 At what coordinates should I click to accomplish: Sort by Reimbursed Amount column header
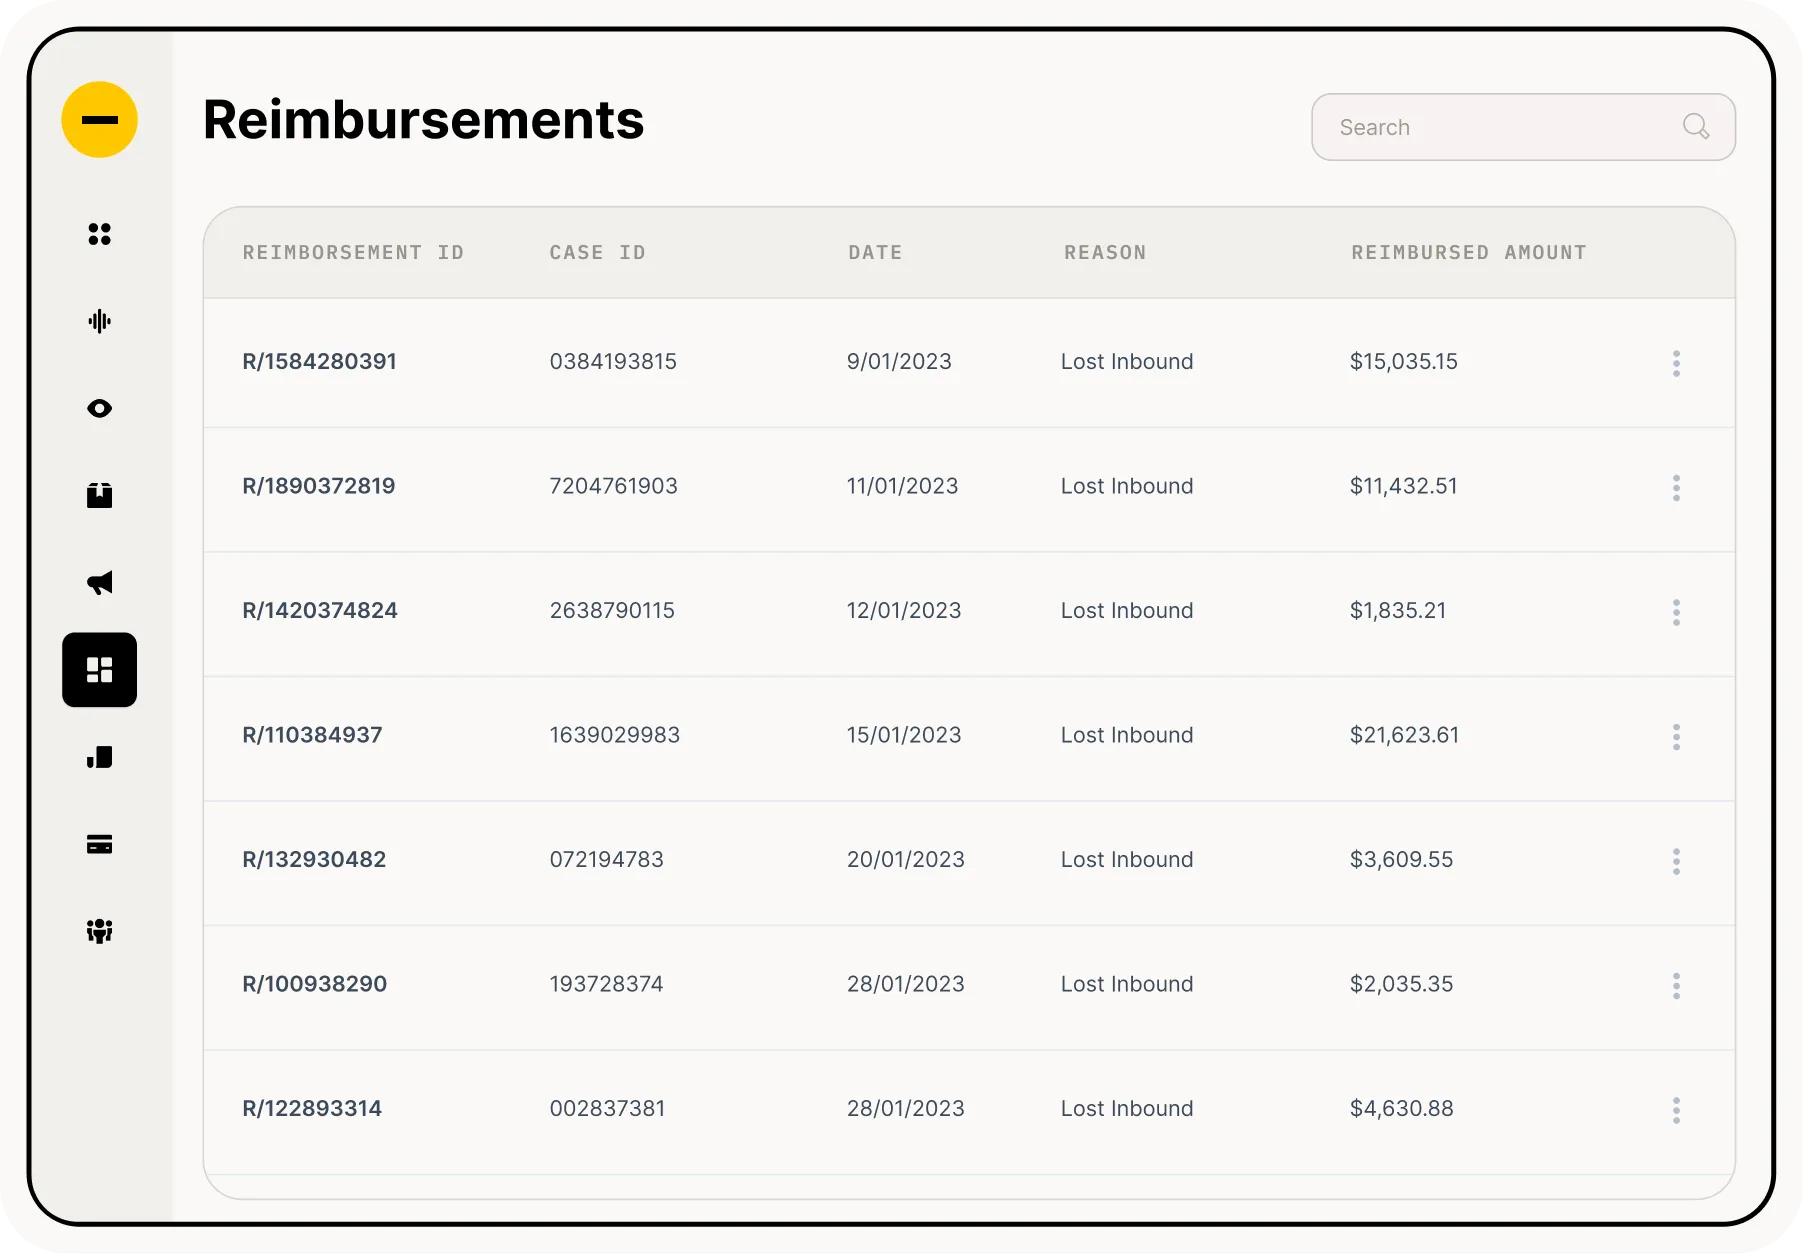(1468, 253)
